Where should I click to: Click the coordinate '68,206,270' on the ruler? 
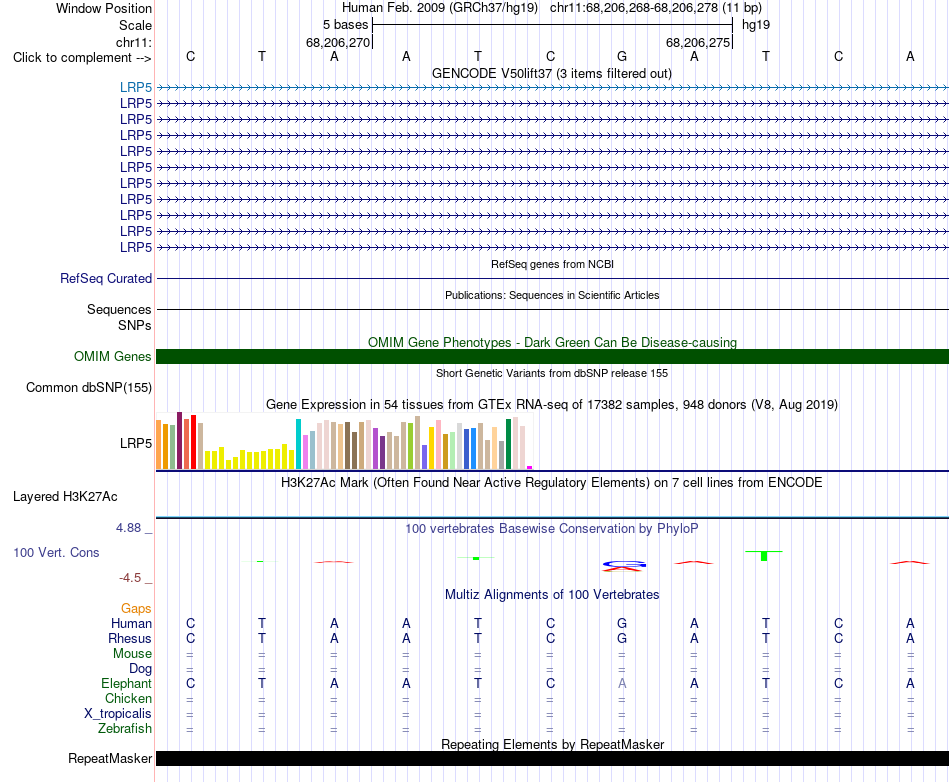coord(337,42)
